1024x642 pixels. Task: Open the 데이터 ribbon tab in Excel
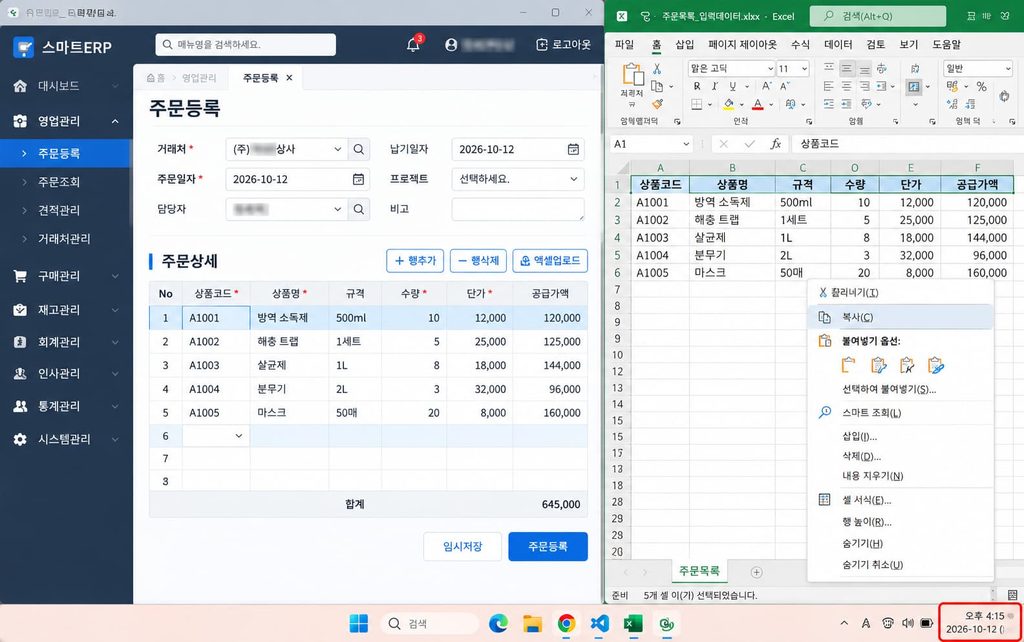[838, 44]
